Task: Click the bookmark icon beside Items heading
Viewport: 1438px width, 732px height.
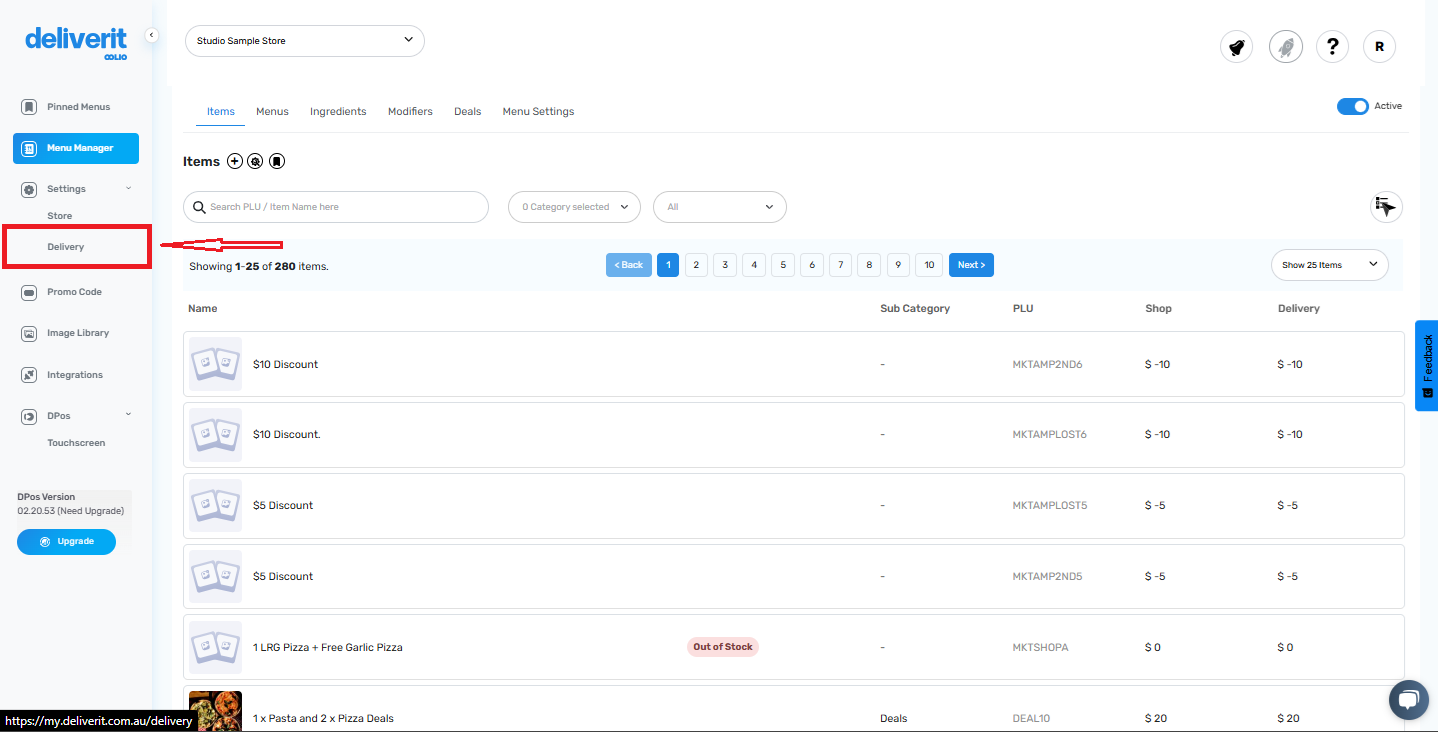Action: click(276, 160)
